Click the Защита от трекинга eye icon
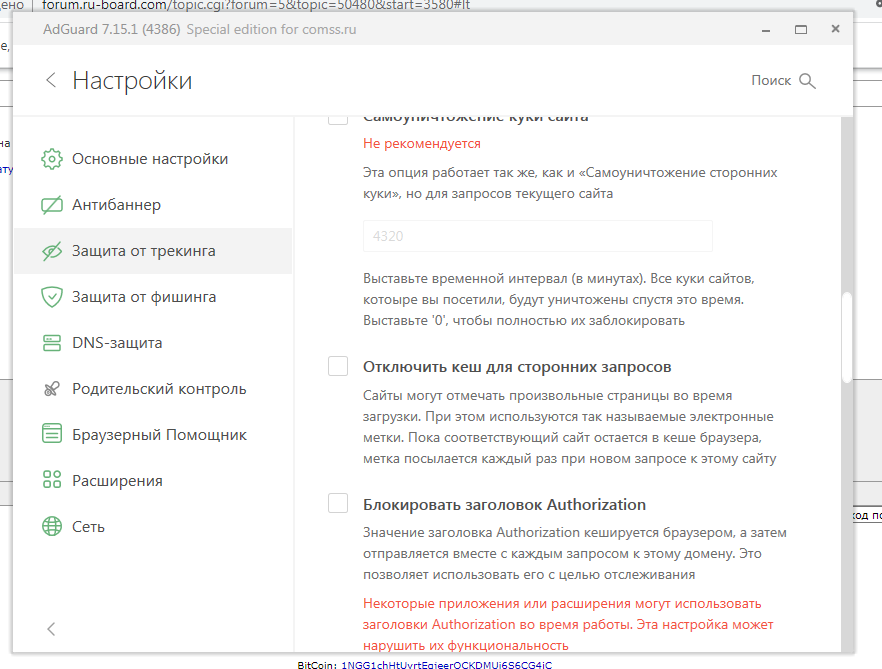This screenshot has width=882, height=669. click(x=52, y=252)
